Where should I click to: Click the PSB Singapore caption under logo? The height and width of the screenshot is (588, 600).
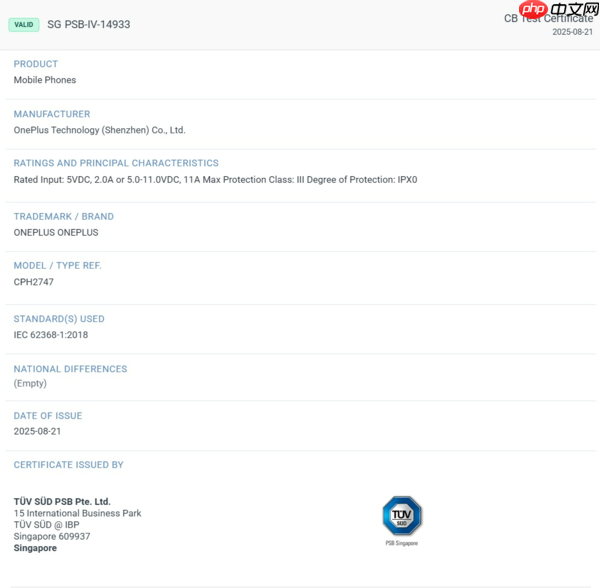(402, 543)
